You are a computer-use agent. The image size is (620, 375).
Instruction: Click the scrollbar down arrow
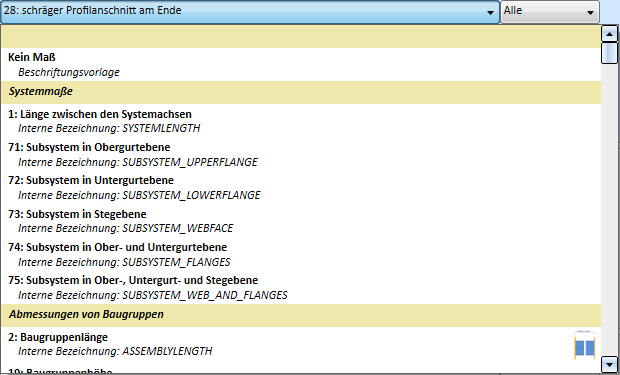pyautogui.click(x=609, y=364)
